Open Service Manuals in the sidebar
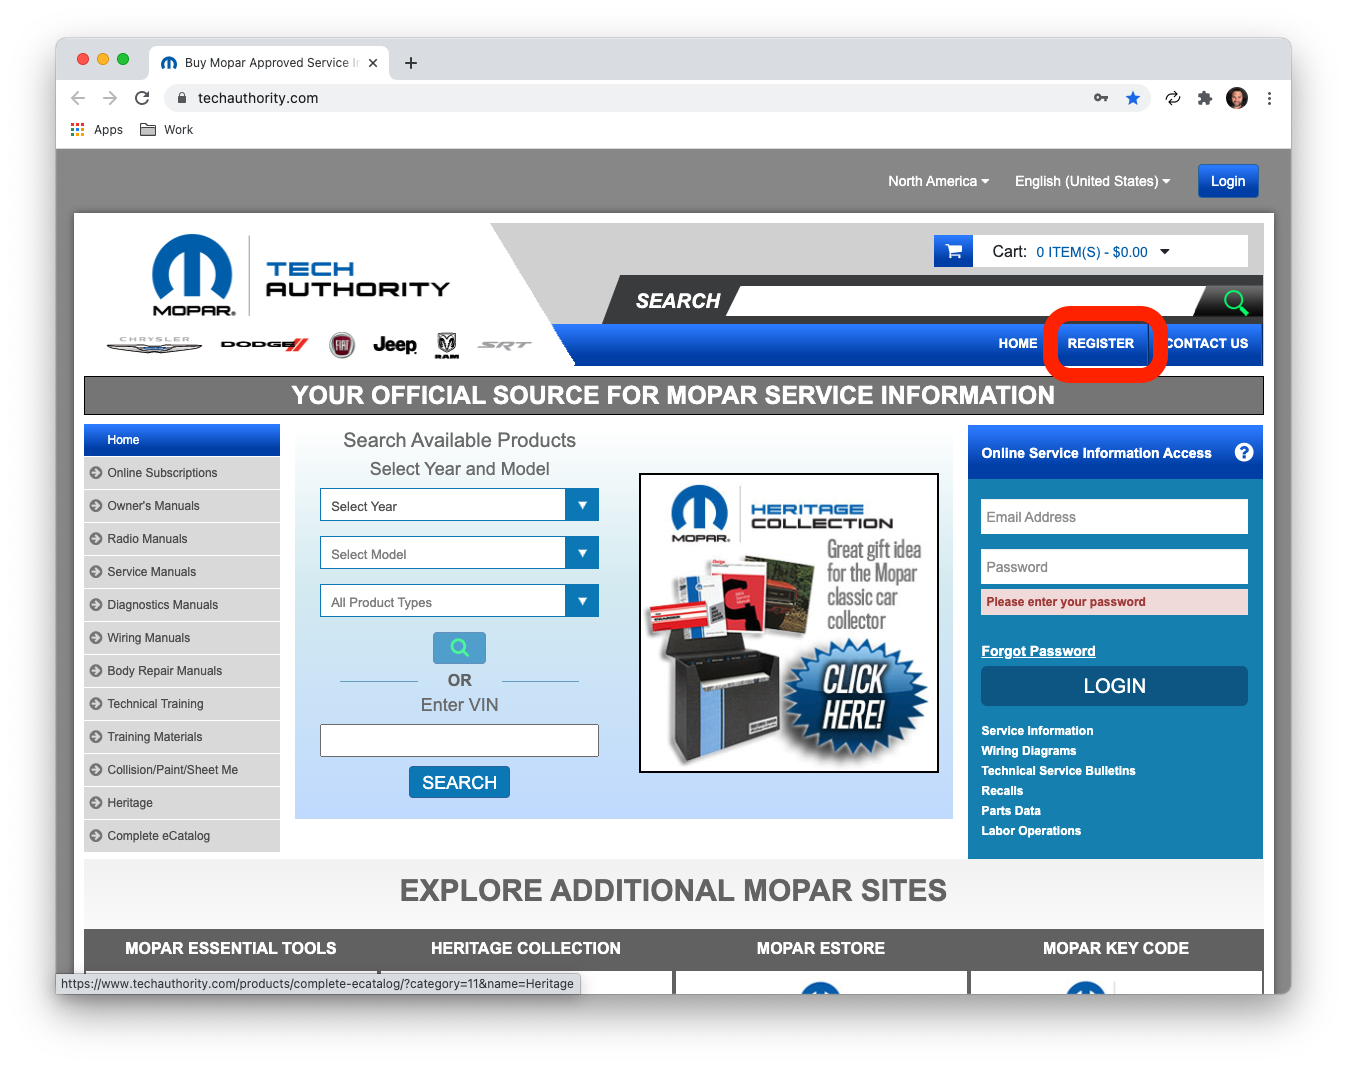 pos(182,572)
